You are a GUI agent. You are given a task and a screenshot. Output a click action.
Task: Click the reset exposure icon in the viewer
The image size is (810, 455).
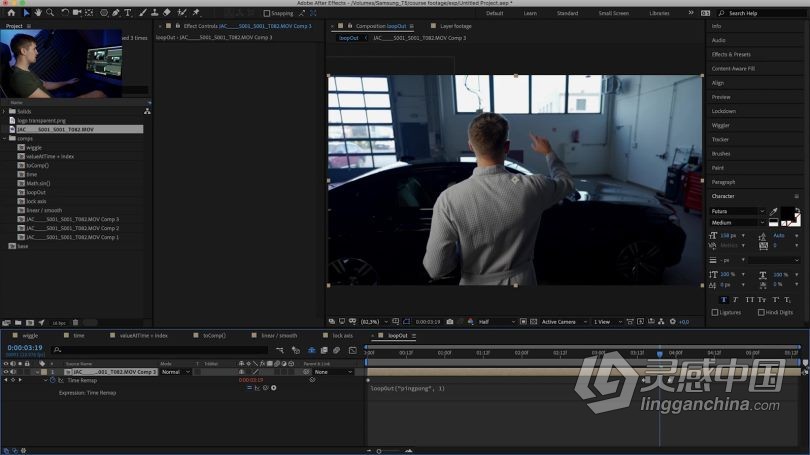tap(673, 321)
